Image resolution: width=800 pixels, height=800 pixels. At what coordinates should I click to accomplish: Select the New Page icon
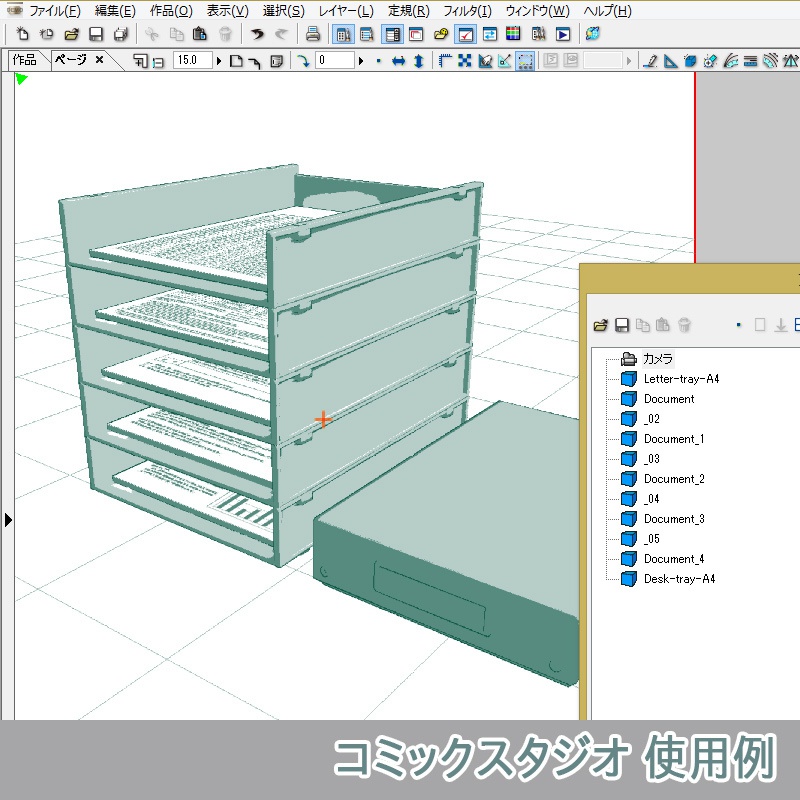pyautogui.click(x=45, y=33)
